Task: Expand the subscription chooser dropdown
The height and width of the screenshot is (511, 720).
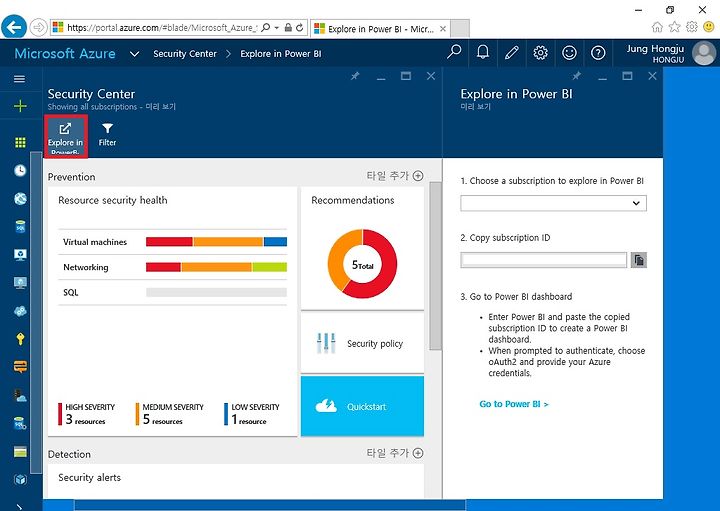Action: [x=636, y=203]
